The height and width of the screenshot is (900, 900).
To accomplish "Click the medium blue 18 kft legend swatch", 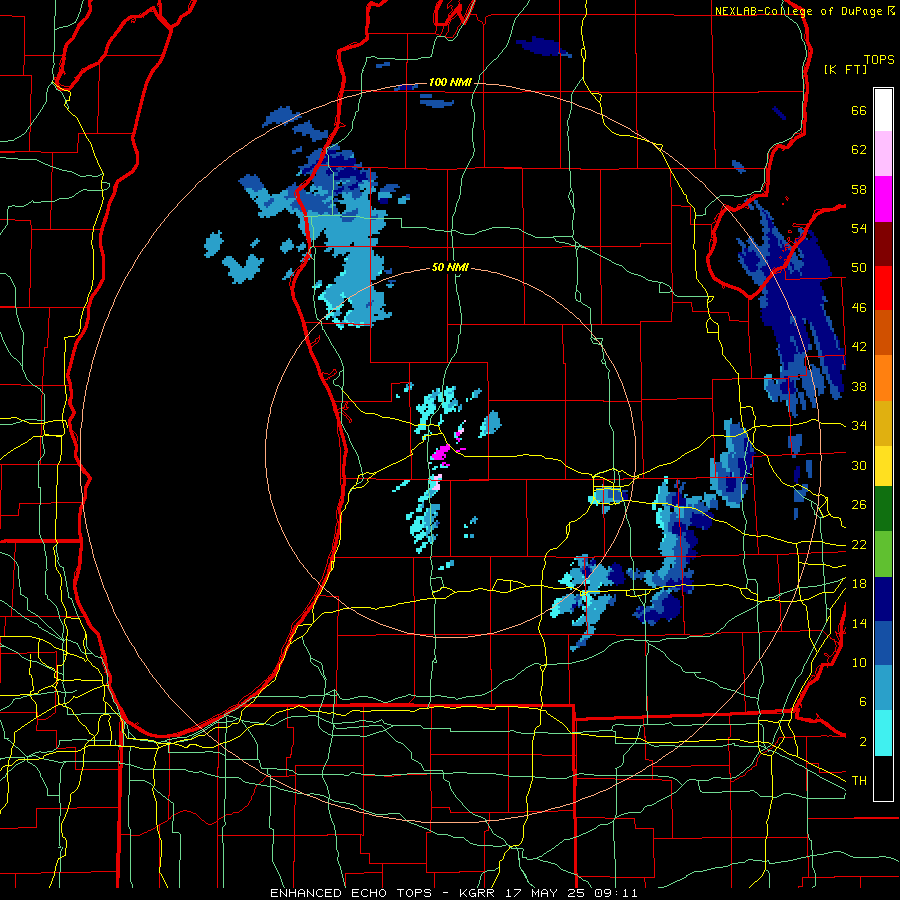I will click(883, 644).
